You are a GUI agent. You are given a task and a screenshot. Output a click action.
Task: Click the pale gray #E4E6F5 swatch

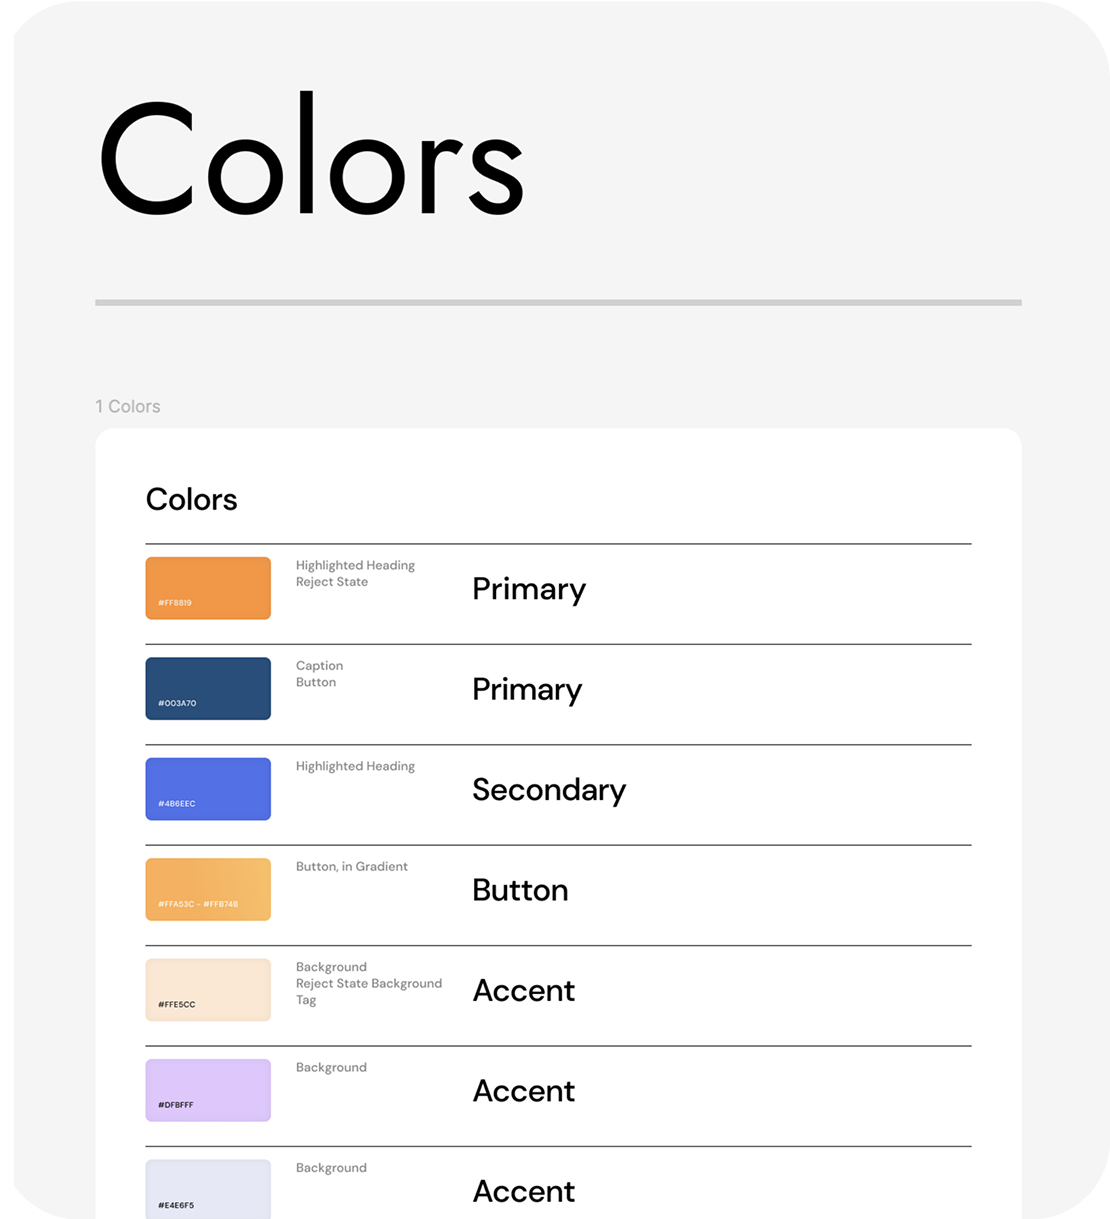tap(208, 1188)
